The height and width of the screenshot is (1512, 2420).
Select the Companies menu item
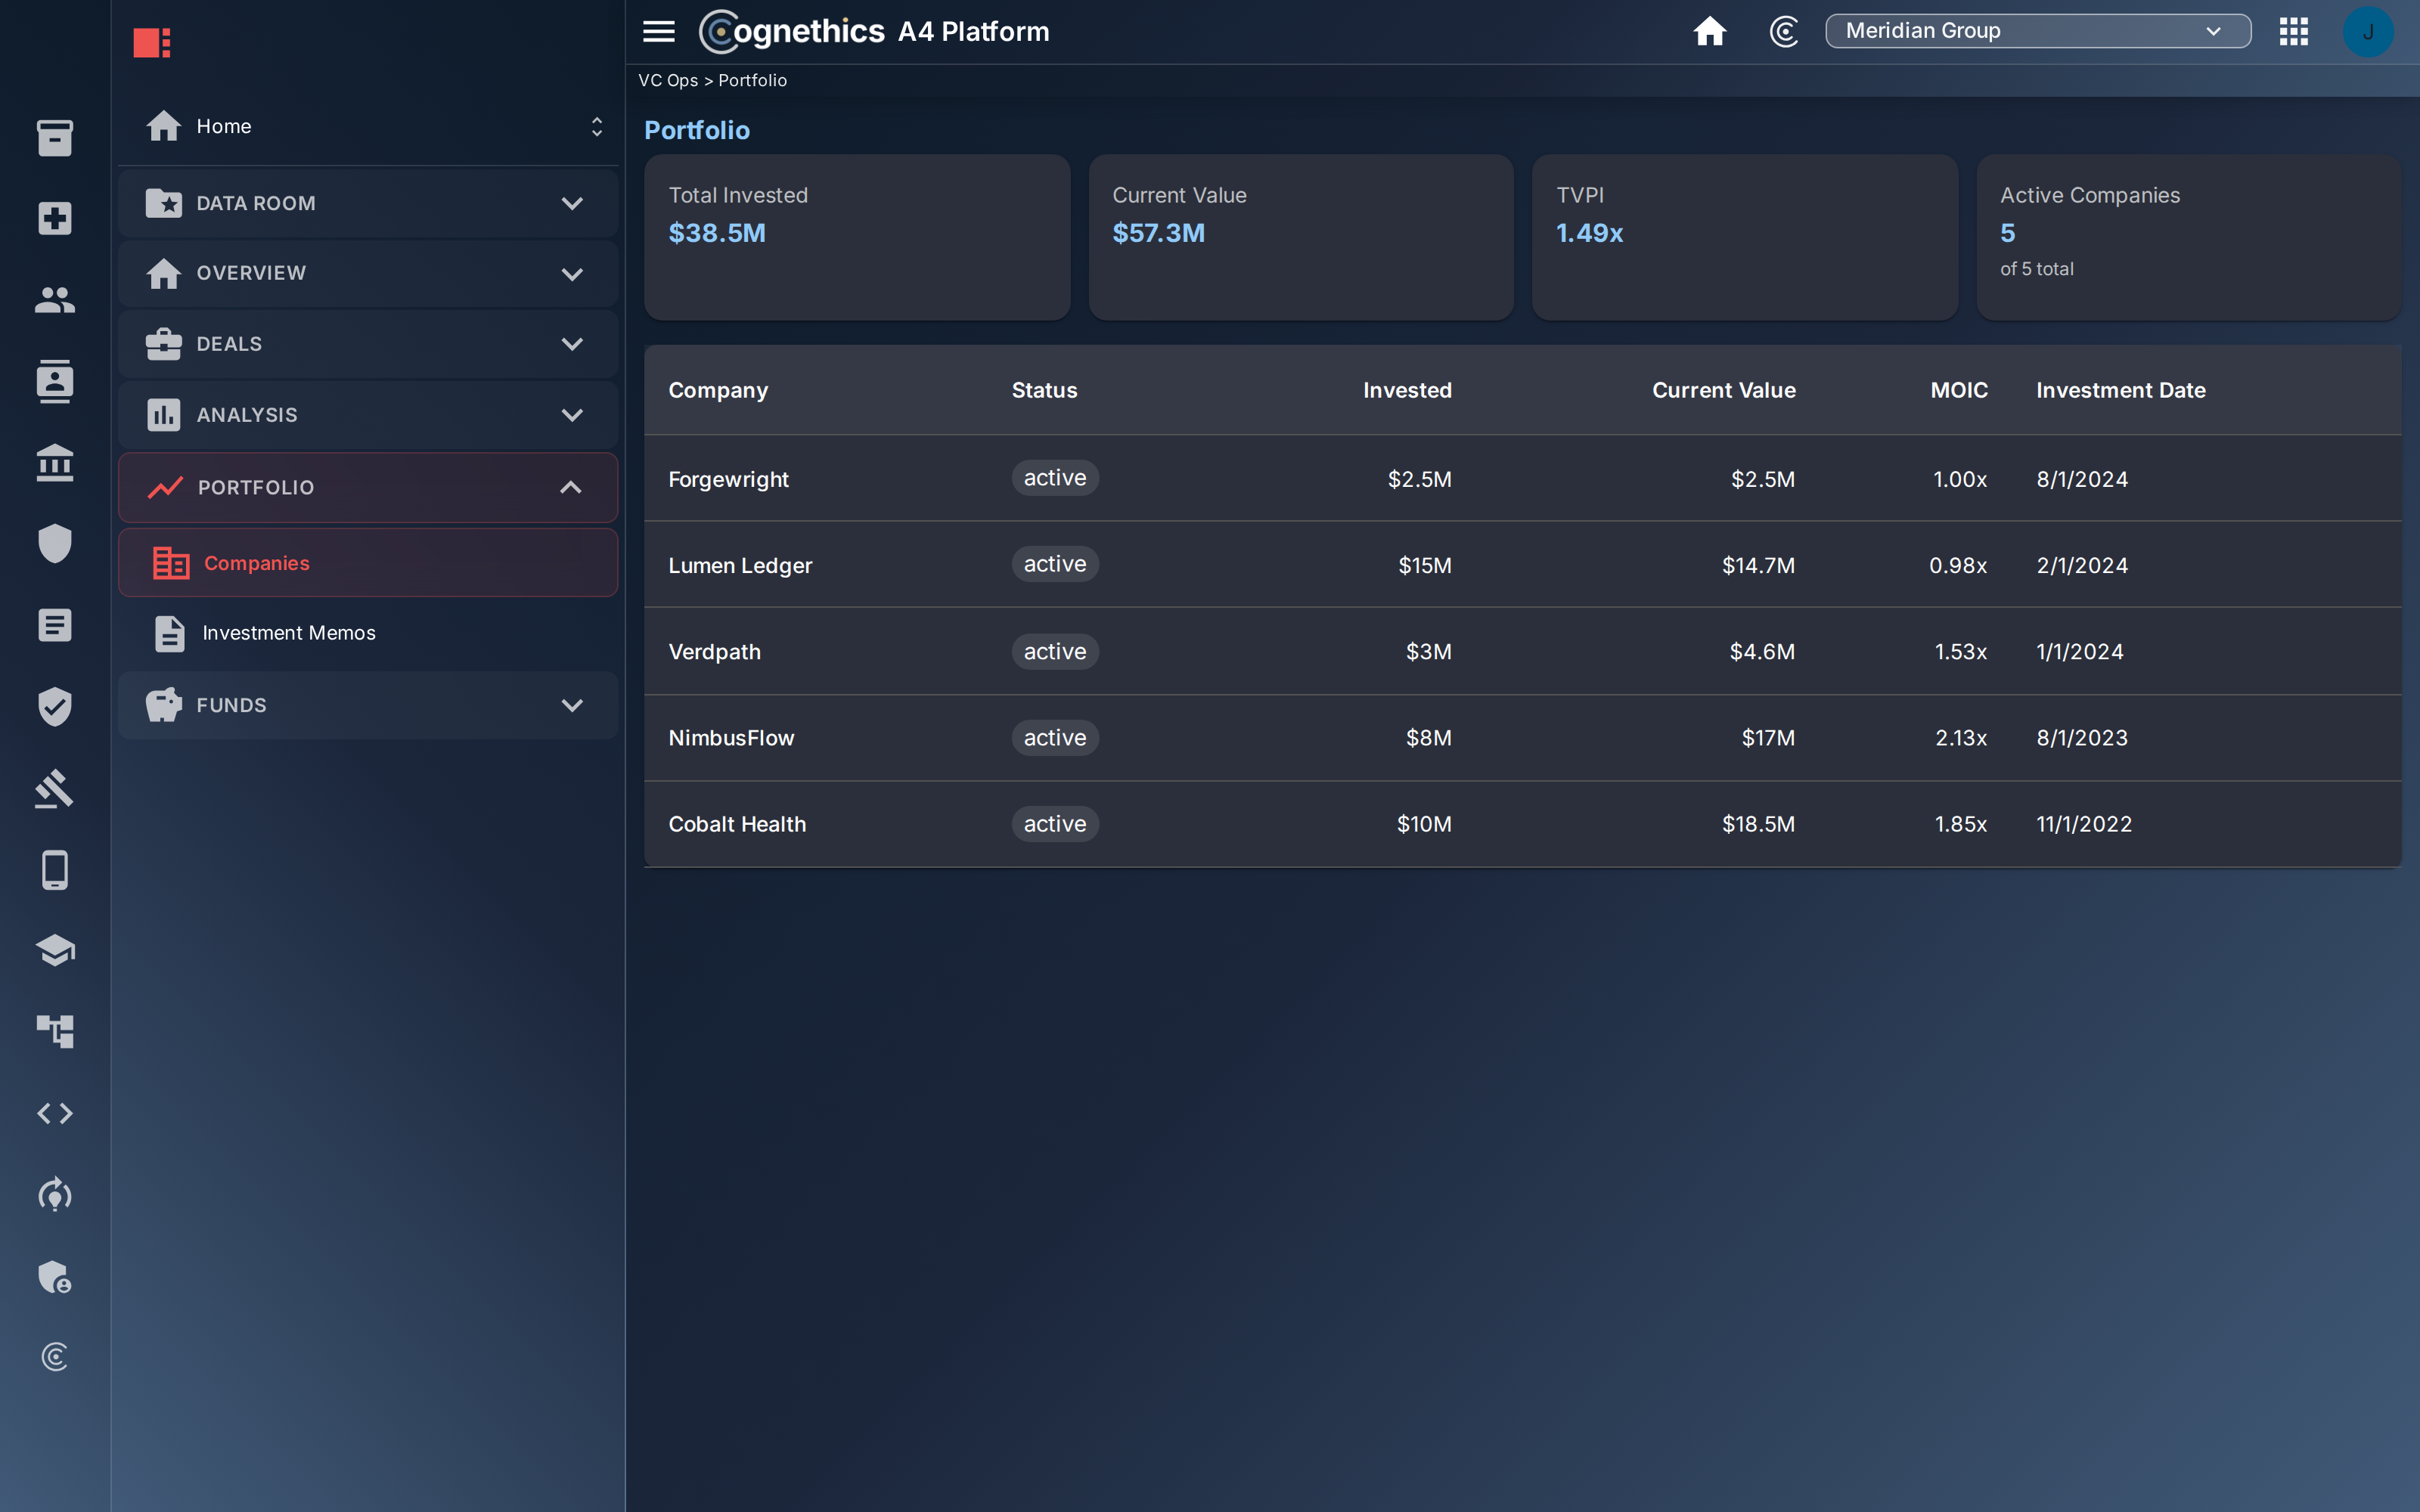pyautogui.click(x=368, y=563)
